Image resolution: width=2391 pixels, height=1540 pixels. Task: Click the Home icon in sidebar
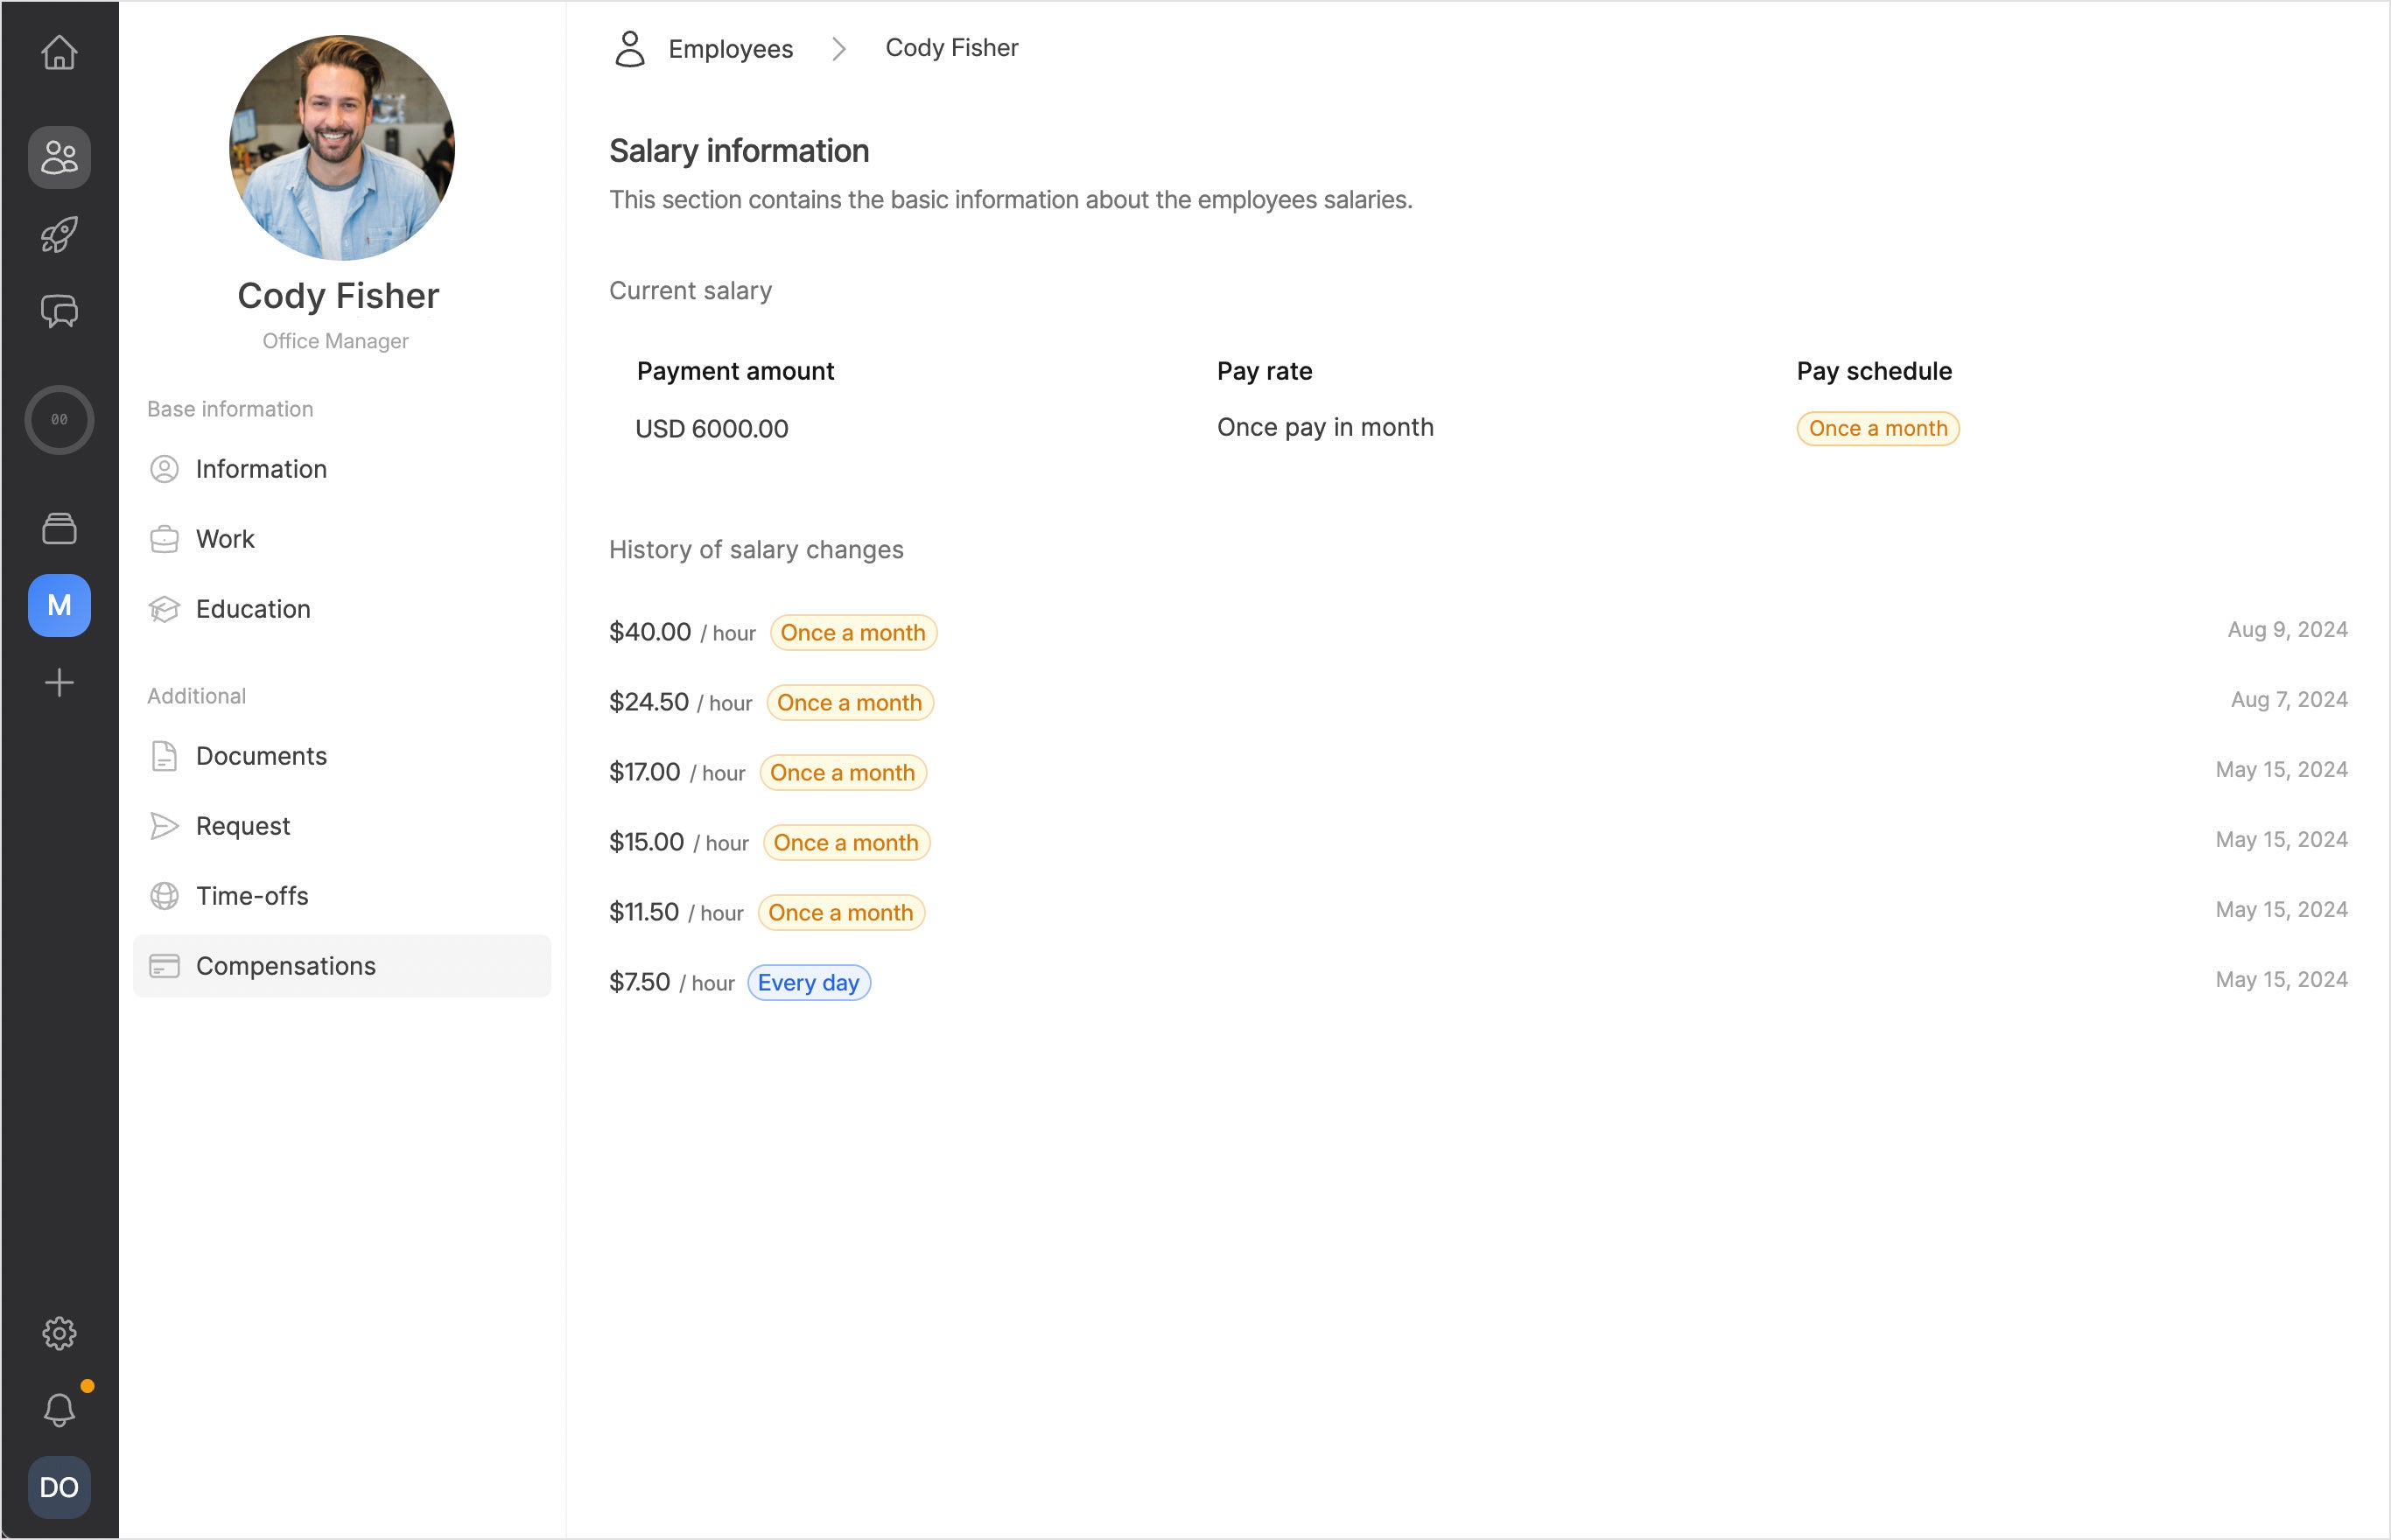(59, 52)
